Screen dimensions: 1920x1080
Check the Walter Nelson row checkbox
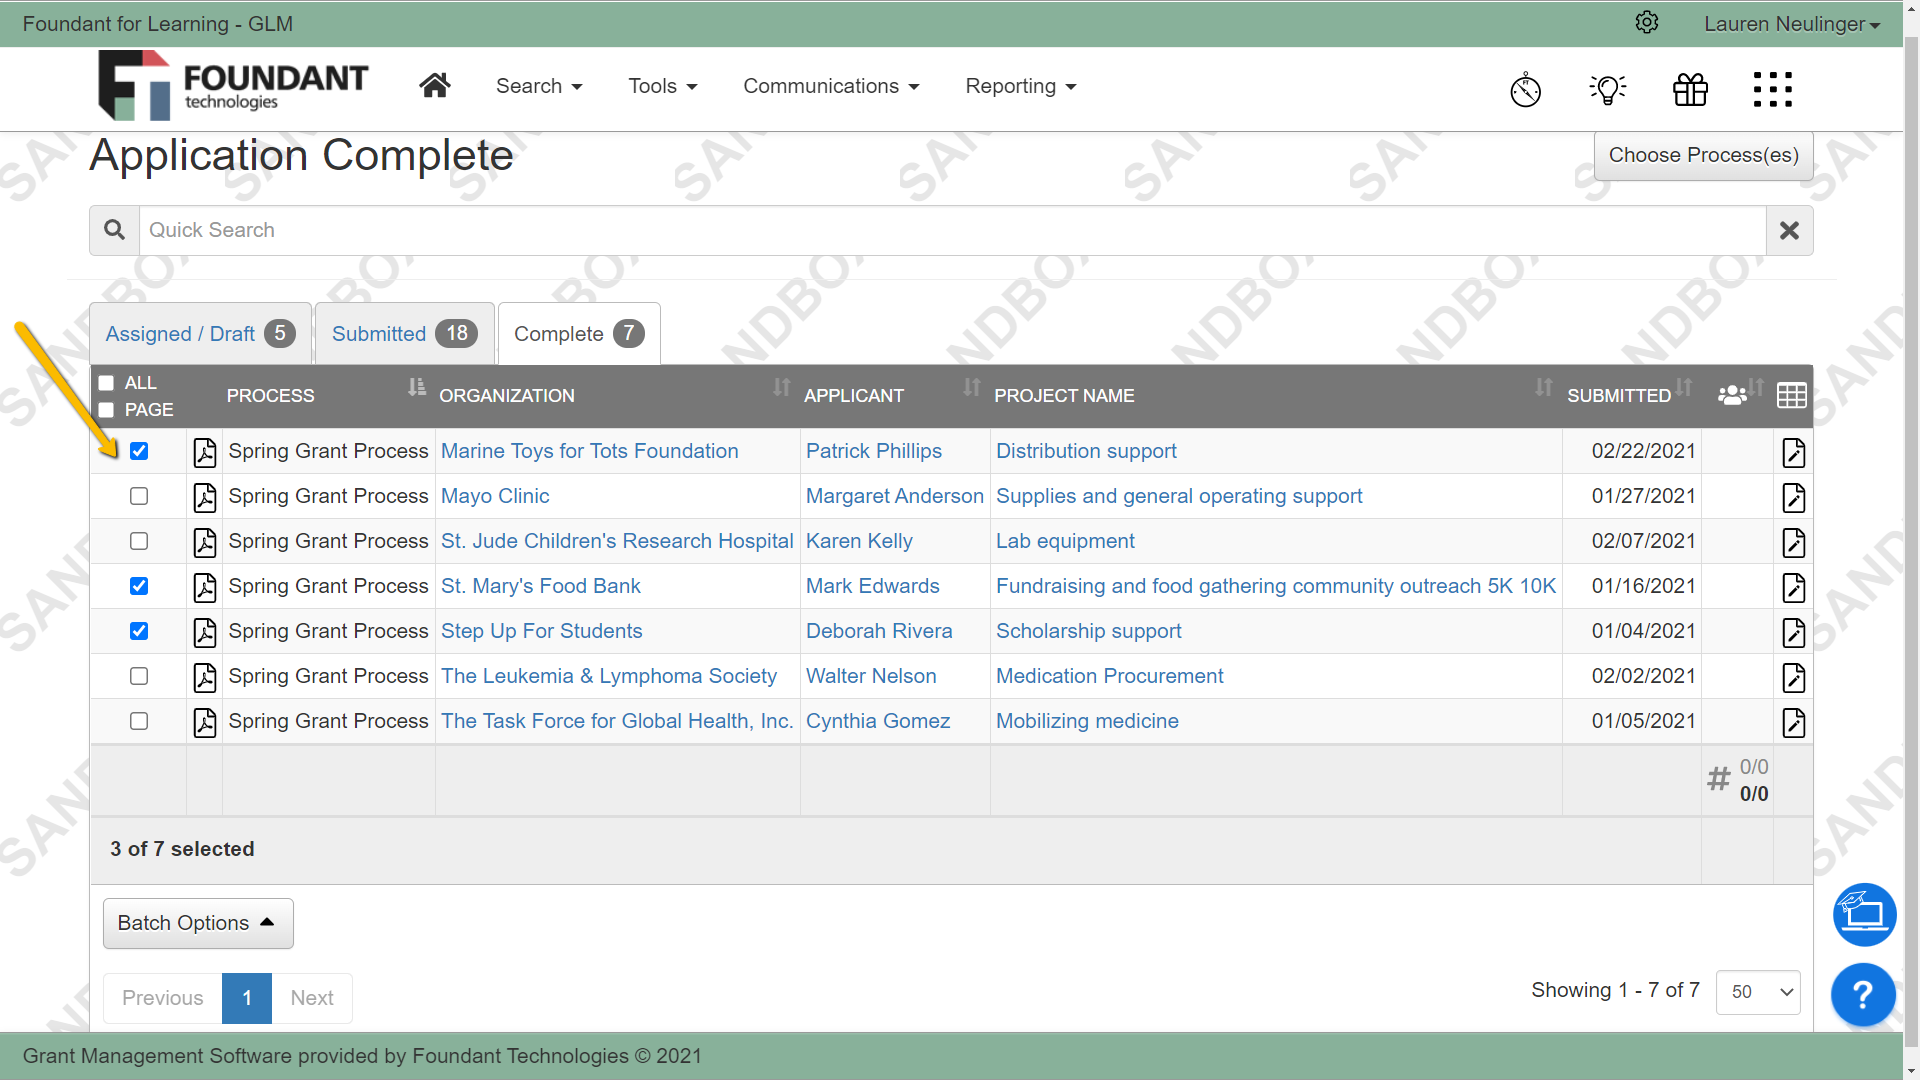click(x=138, y=676)
